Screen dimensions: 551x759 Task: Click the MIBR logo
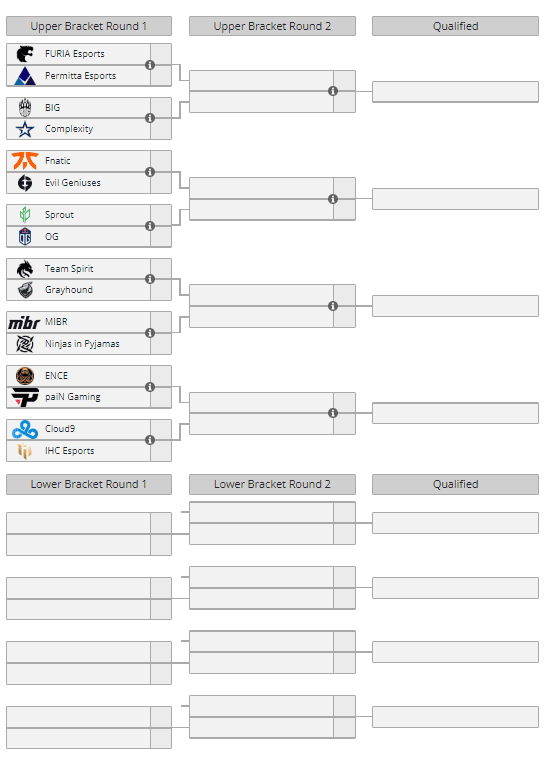pos(24,322)
